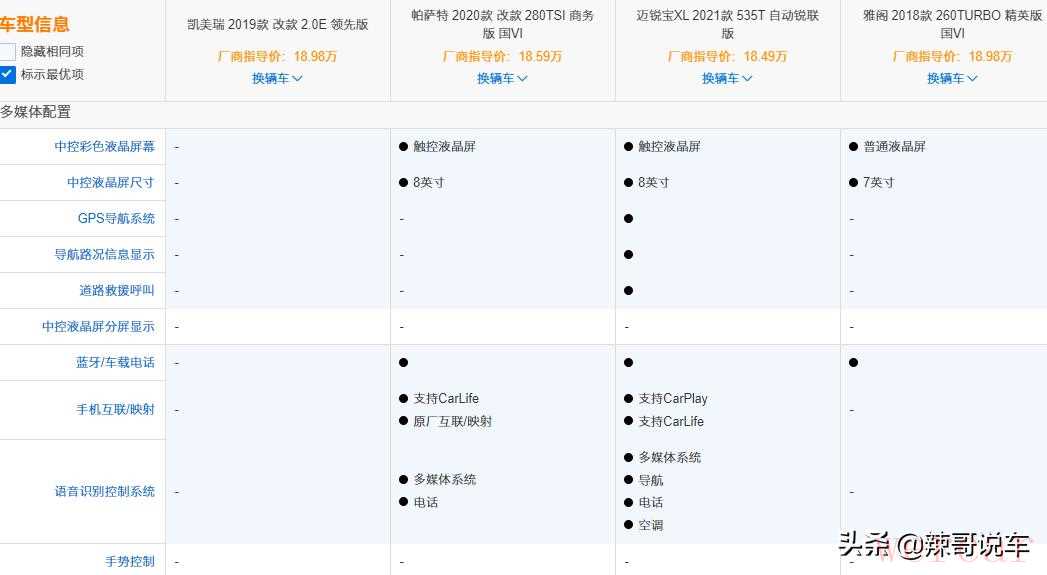Click 导航 in the 迈锐宝XL voice control cell
The image size is (1047, 575).
coord(650,480)
